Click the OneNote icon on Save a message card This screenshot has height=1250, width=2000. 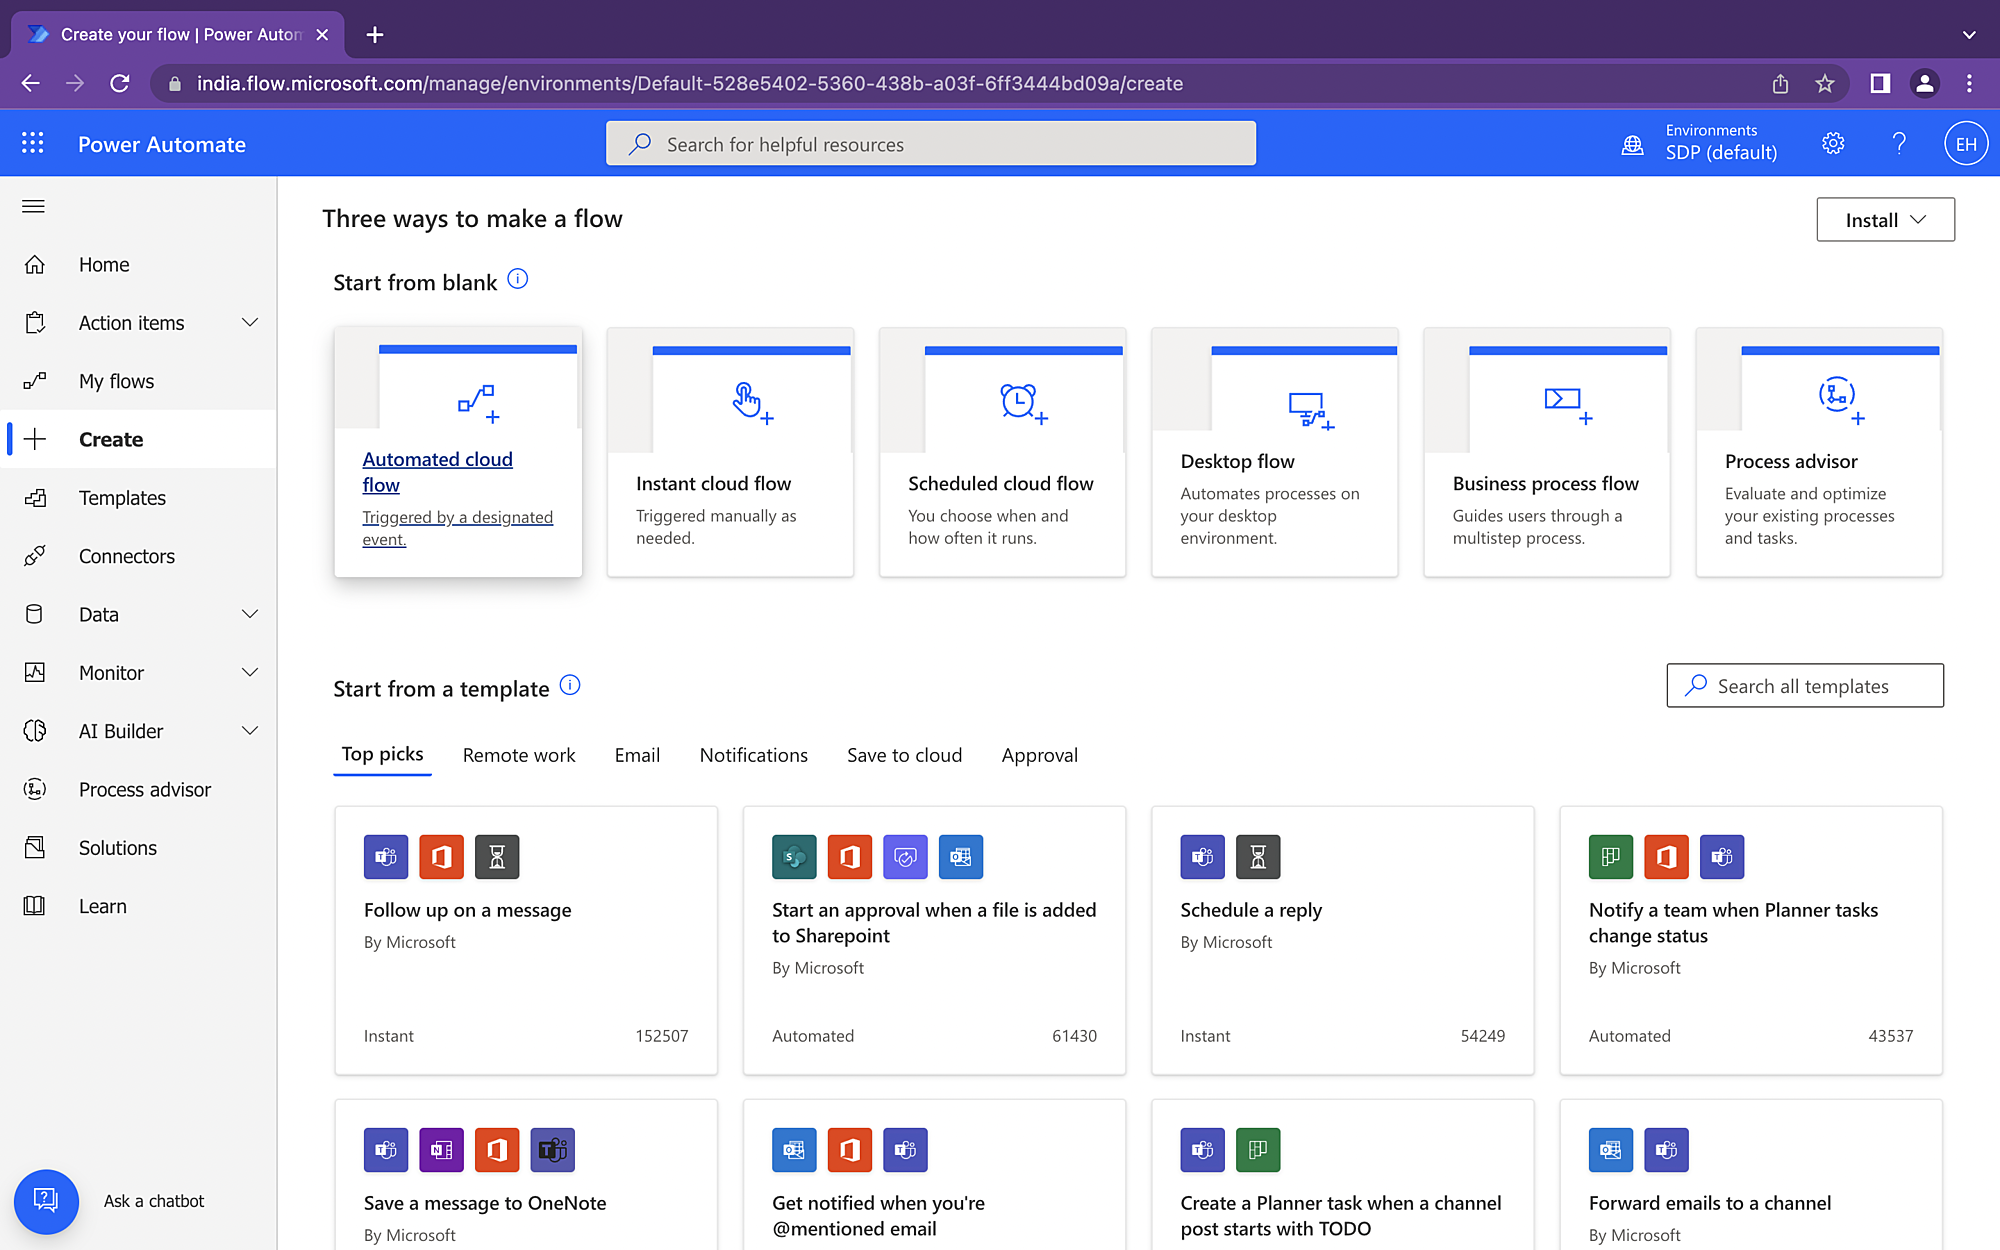pyautogui.click(x=441, y=1150)
